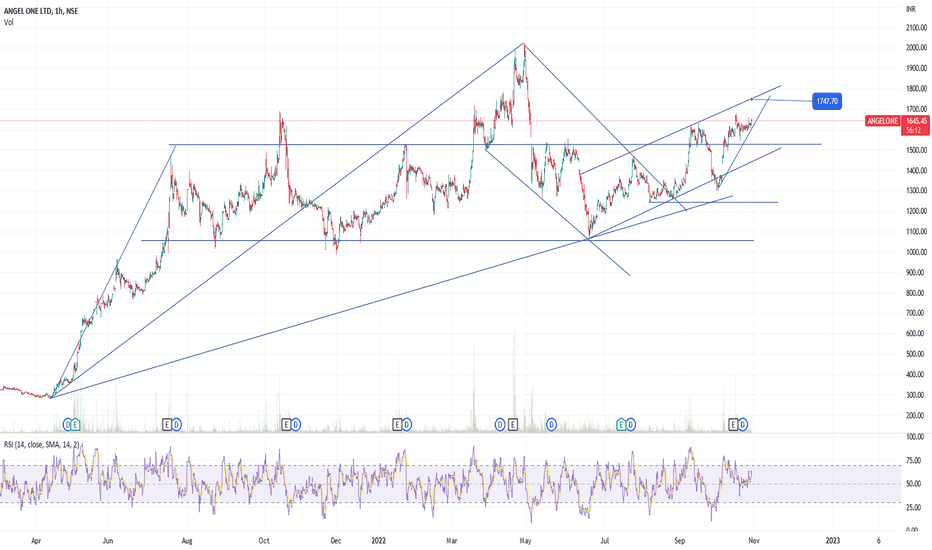Click the earnings E marker near October 2021
Image resolution: width=932 pixels, height=550 pixels.
point(286,425)
